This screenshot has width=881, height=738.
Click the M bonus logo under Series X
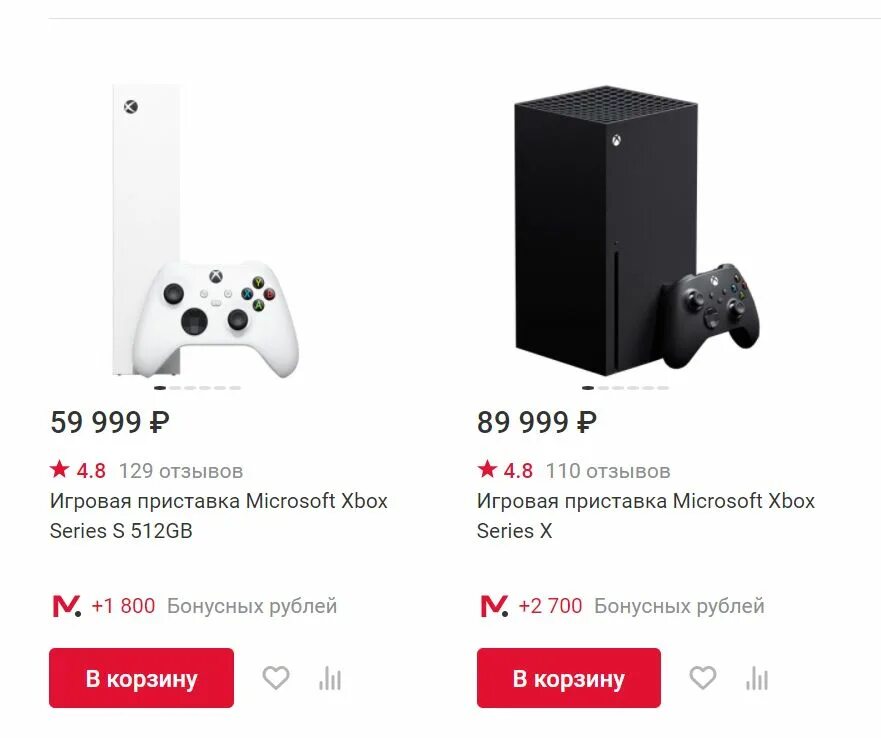click(x=493, y=606)
